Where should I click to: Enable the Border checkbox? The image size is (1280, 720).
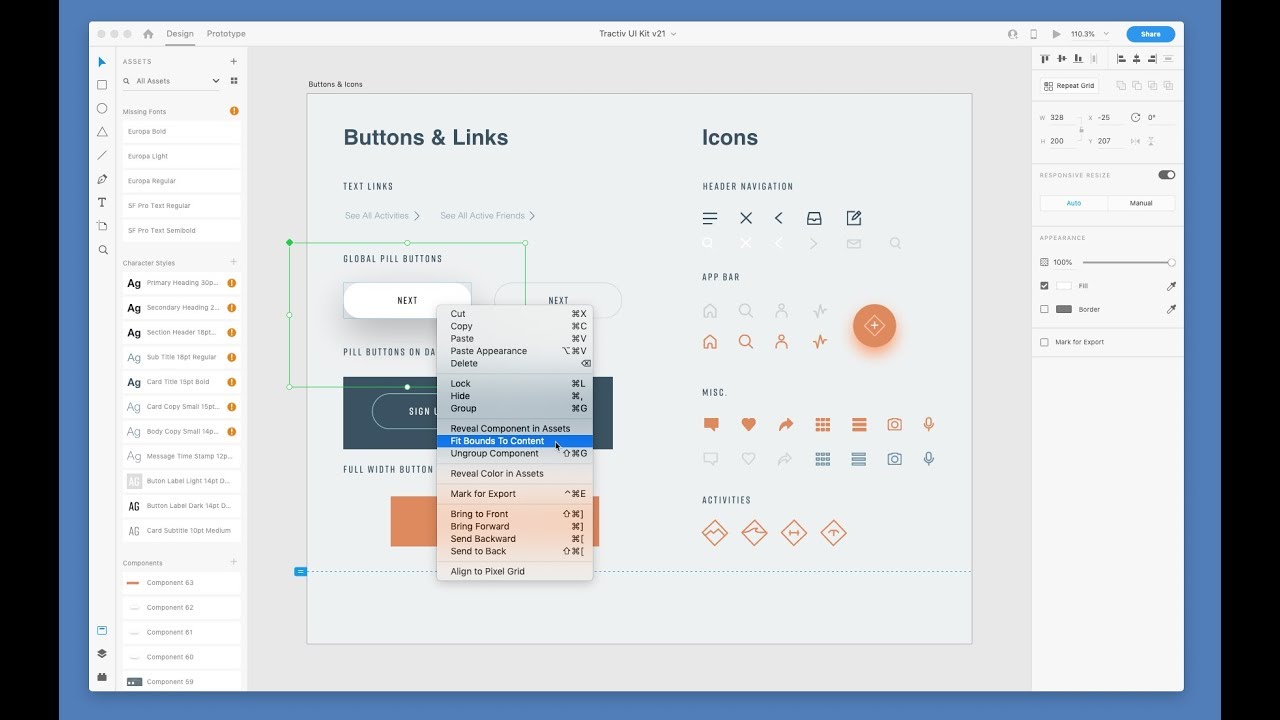tap(1045, 309)
